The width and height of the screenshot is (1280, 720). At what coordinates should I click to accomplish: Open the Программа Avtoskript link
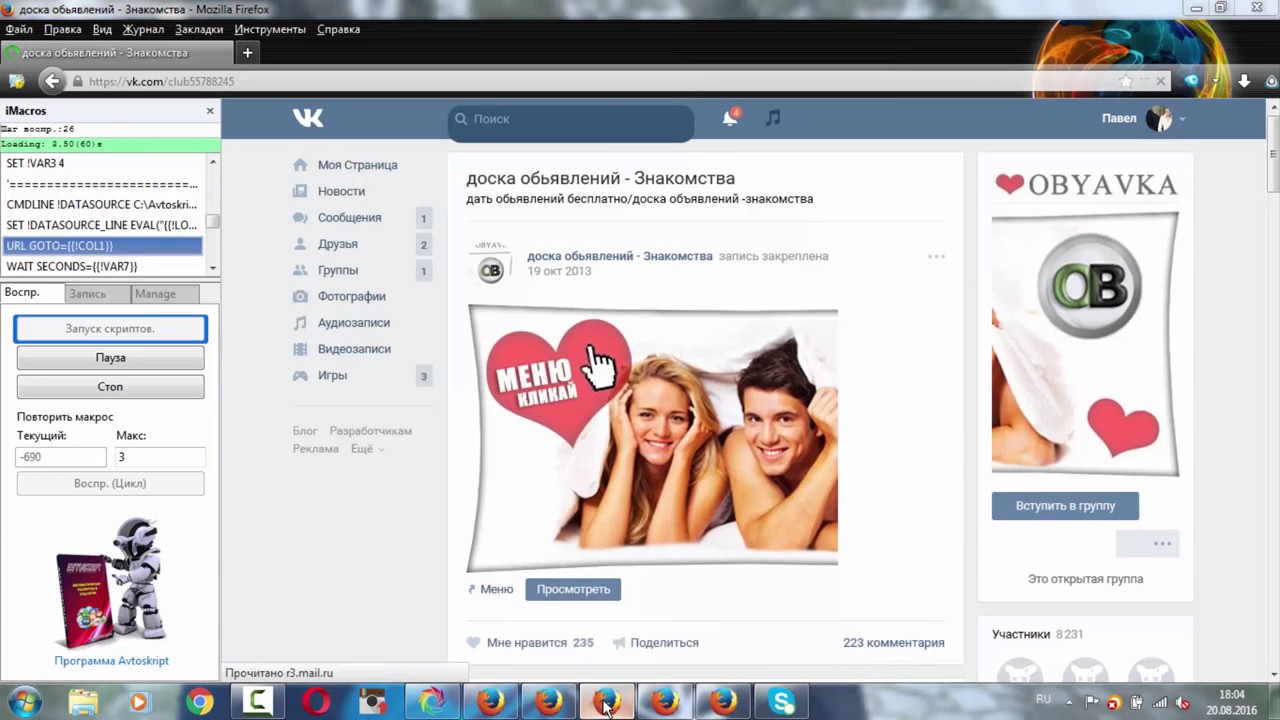point(111,661)
